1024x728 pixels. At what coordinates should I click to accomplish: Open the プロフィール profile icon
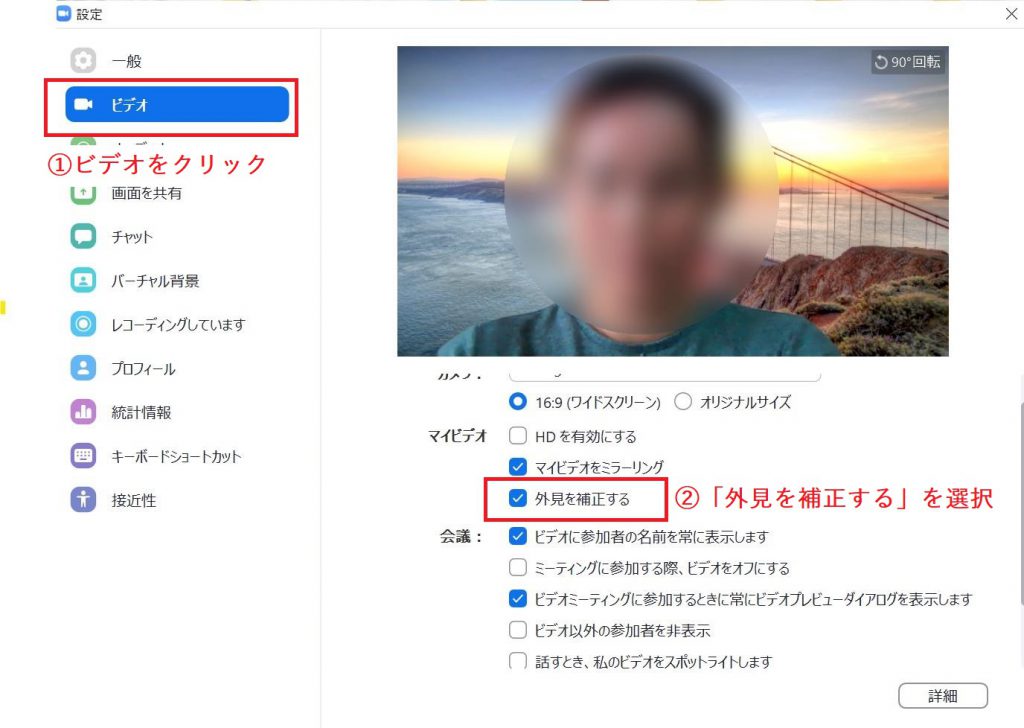[83, 368]
